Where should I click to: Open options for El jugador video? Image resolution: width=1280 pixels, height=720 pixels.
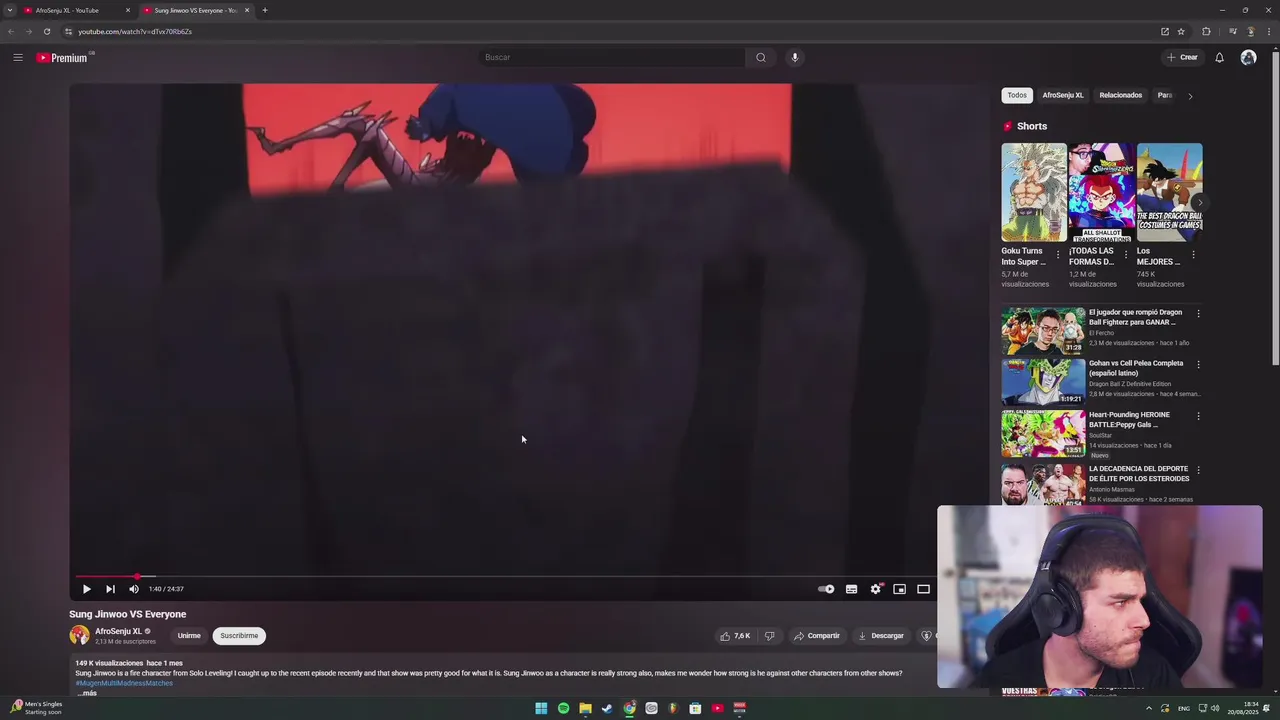1198,314
